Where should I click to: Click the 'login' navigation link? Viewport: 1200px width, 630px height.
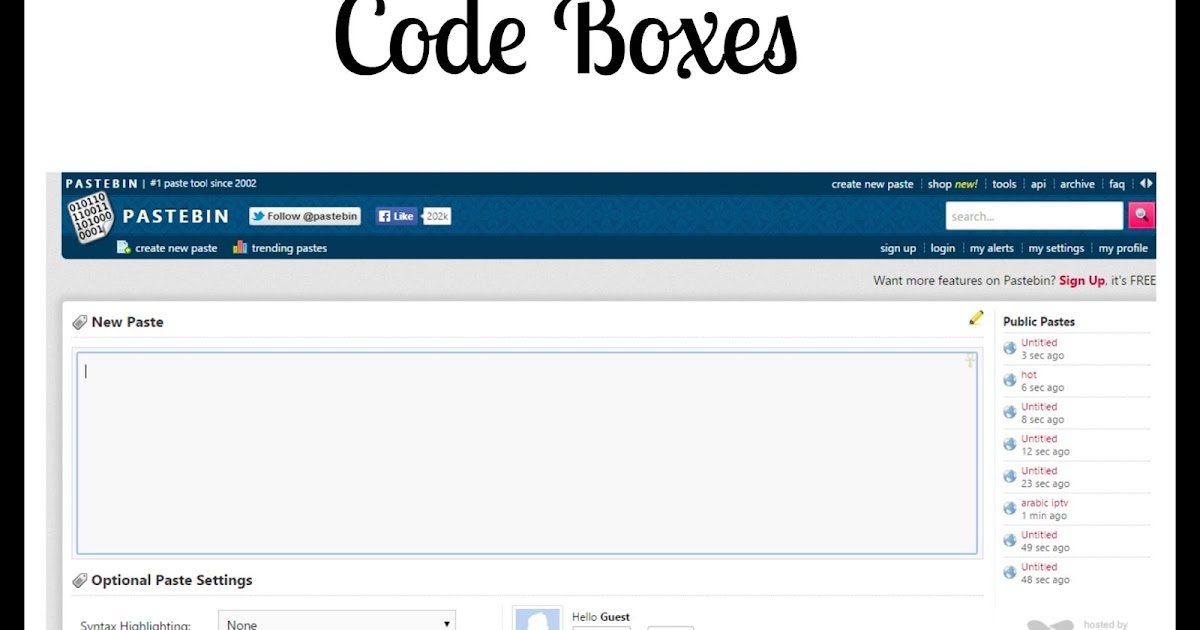943,248
